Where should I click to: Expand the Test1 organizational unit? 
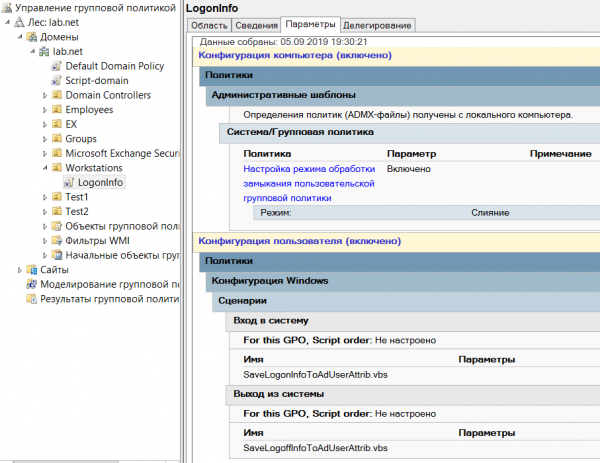pos(45,197)
